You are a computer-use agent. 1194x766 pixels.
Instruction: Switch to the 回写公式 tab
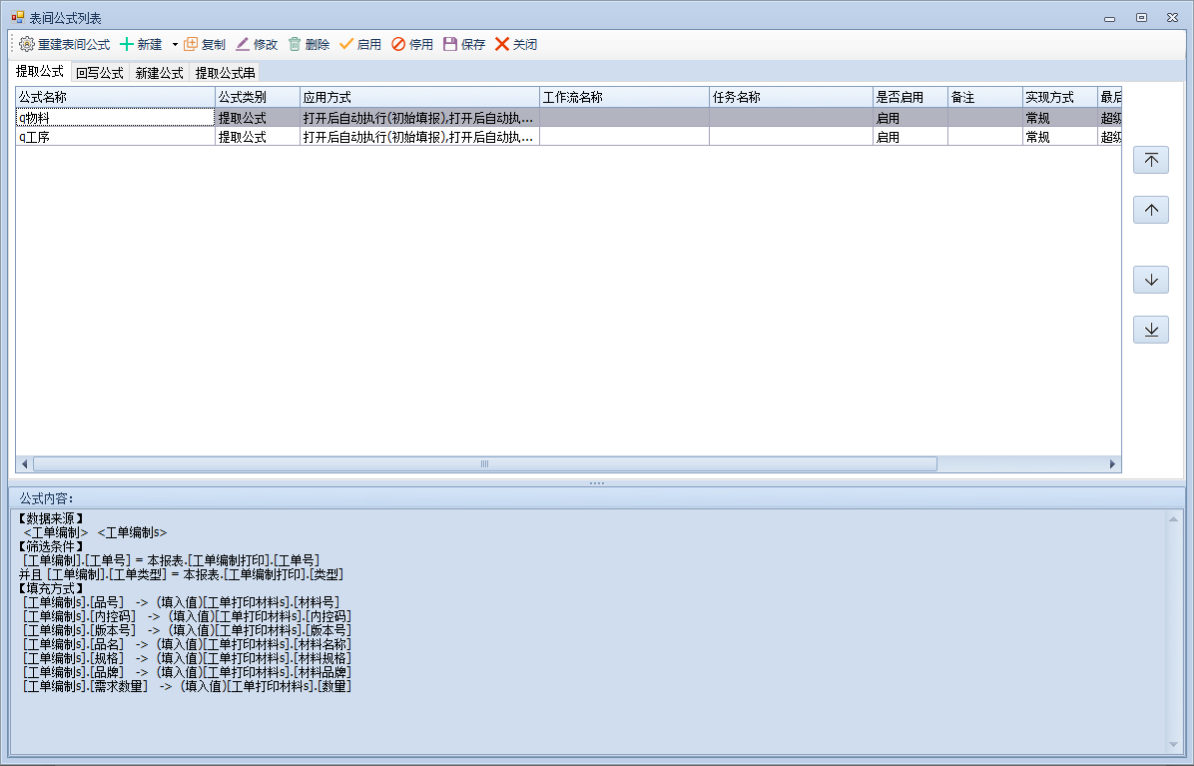[99, 73]
